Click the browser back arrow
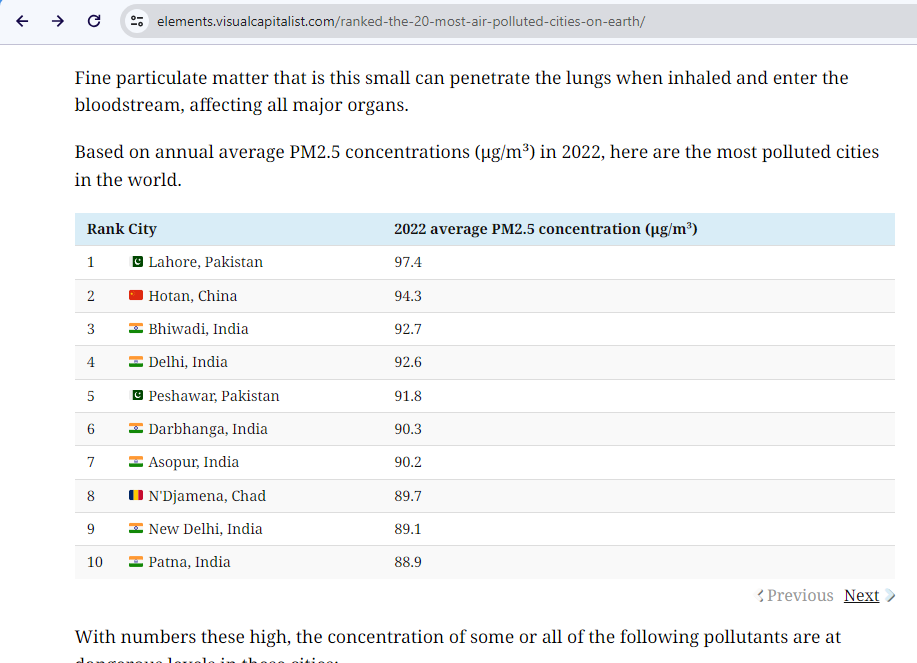917x663 pixels. pos(22,22)
